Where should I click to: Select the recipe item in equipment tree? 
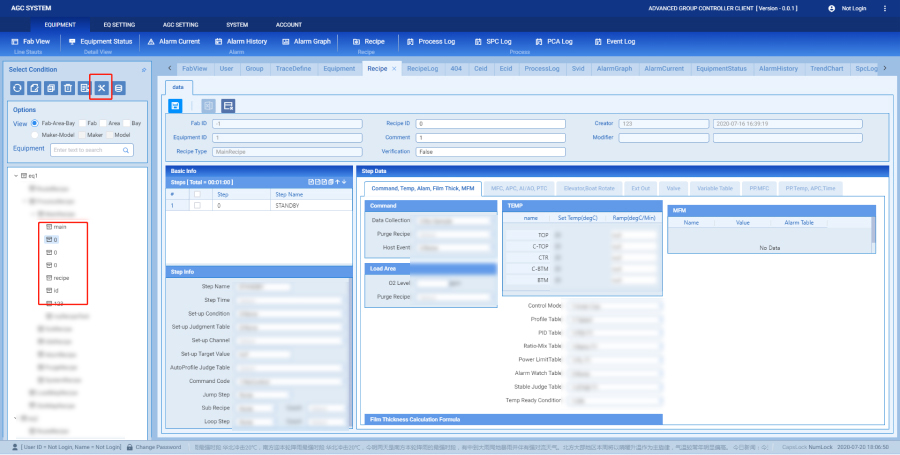point(61,277)
